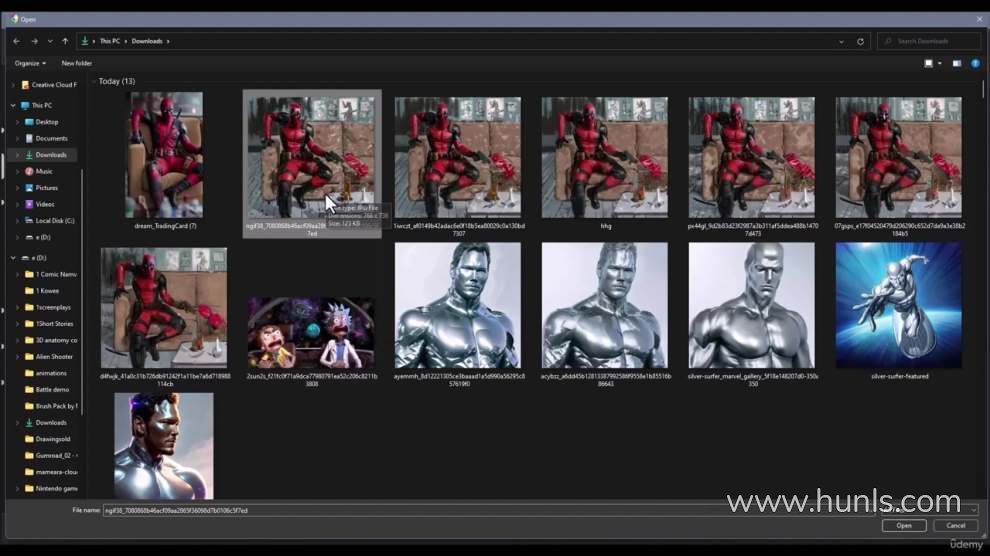Screen dimensions: 990x556
Task: Click 'Downloads' in address breadcrumb
Action: point(147,41)
